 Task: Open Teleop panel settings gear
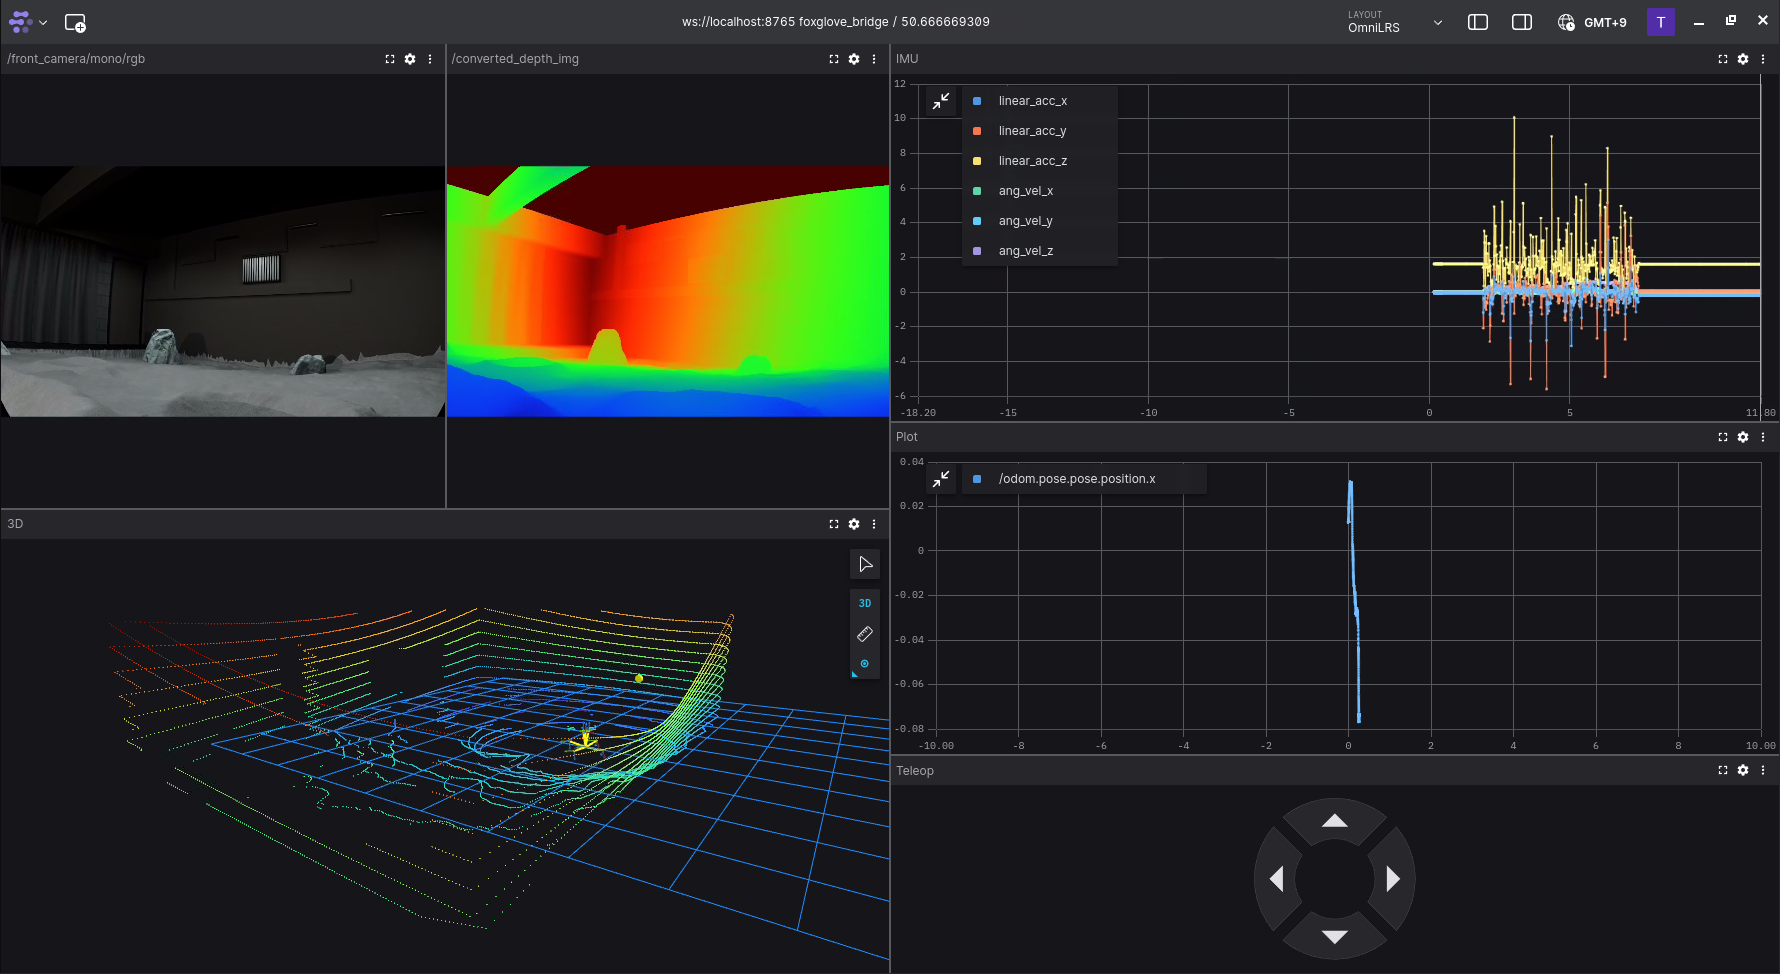(1743, 770)
